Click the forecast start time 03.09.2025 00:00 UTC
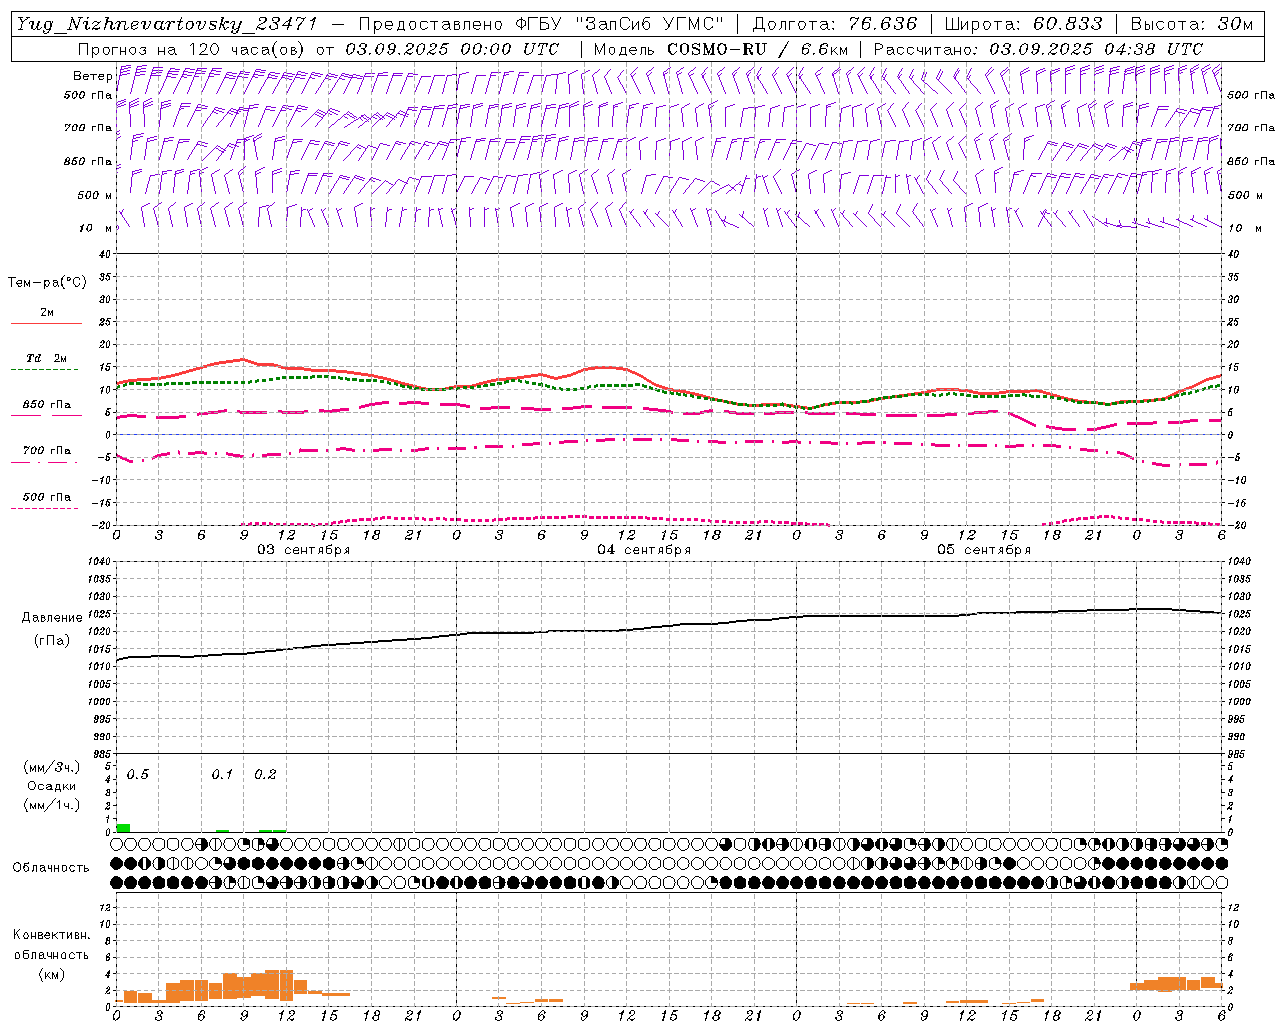The height and width of the screenshot is (1024, 1280). click(x=451, y=49)
